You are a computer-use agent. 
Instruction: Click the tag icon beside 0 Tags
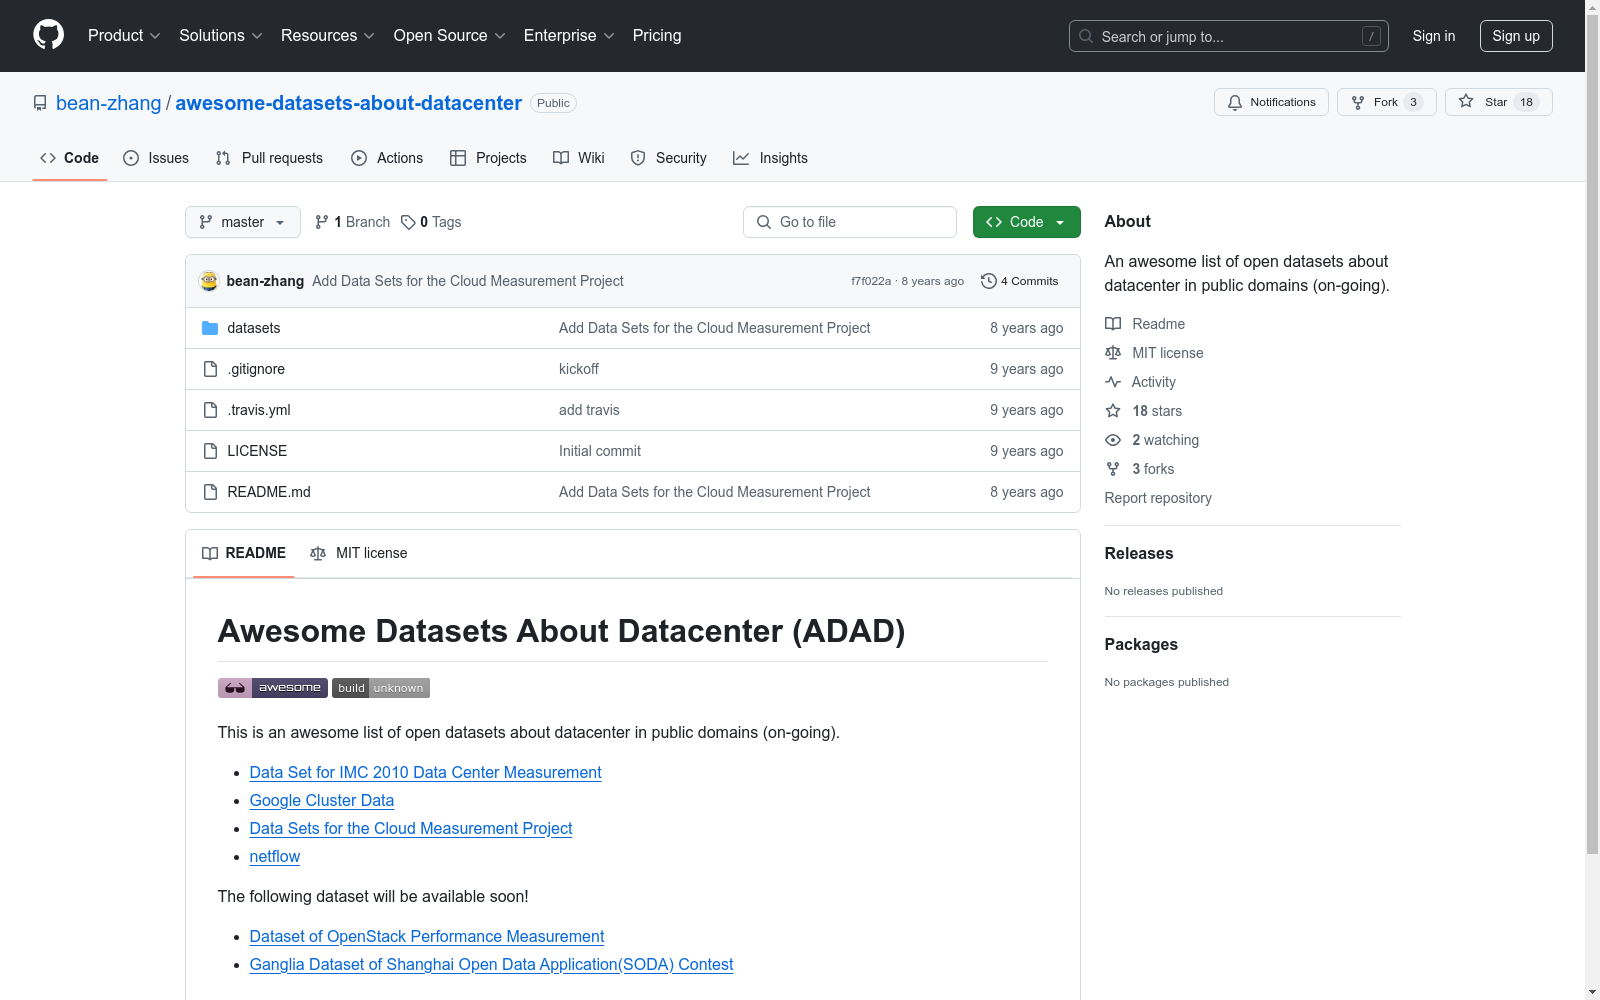point(408,222)
